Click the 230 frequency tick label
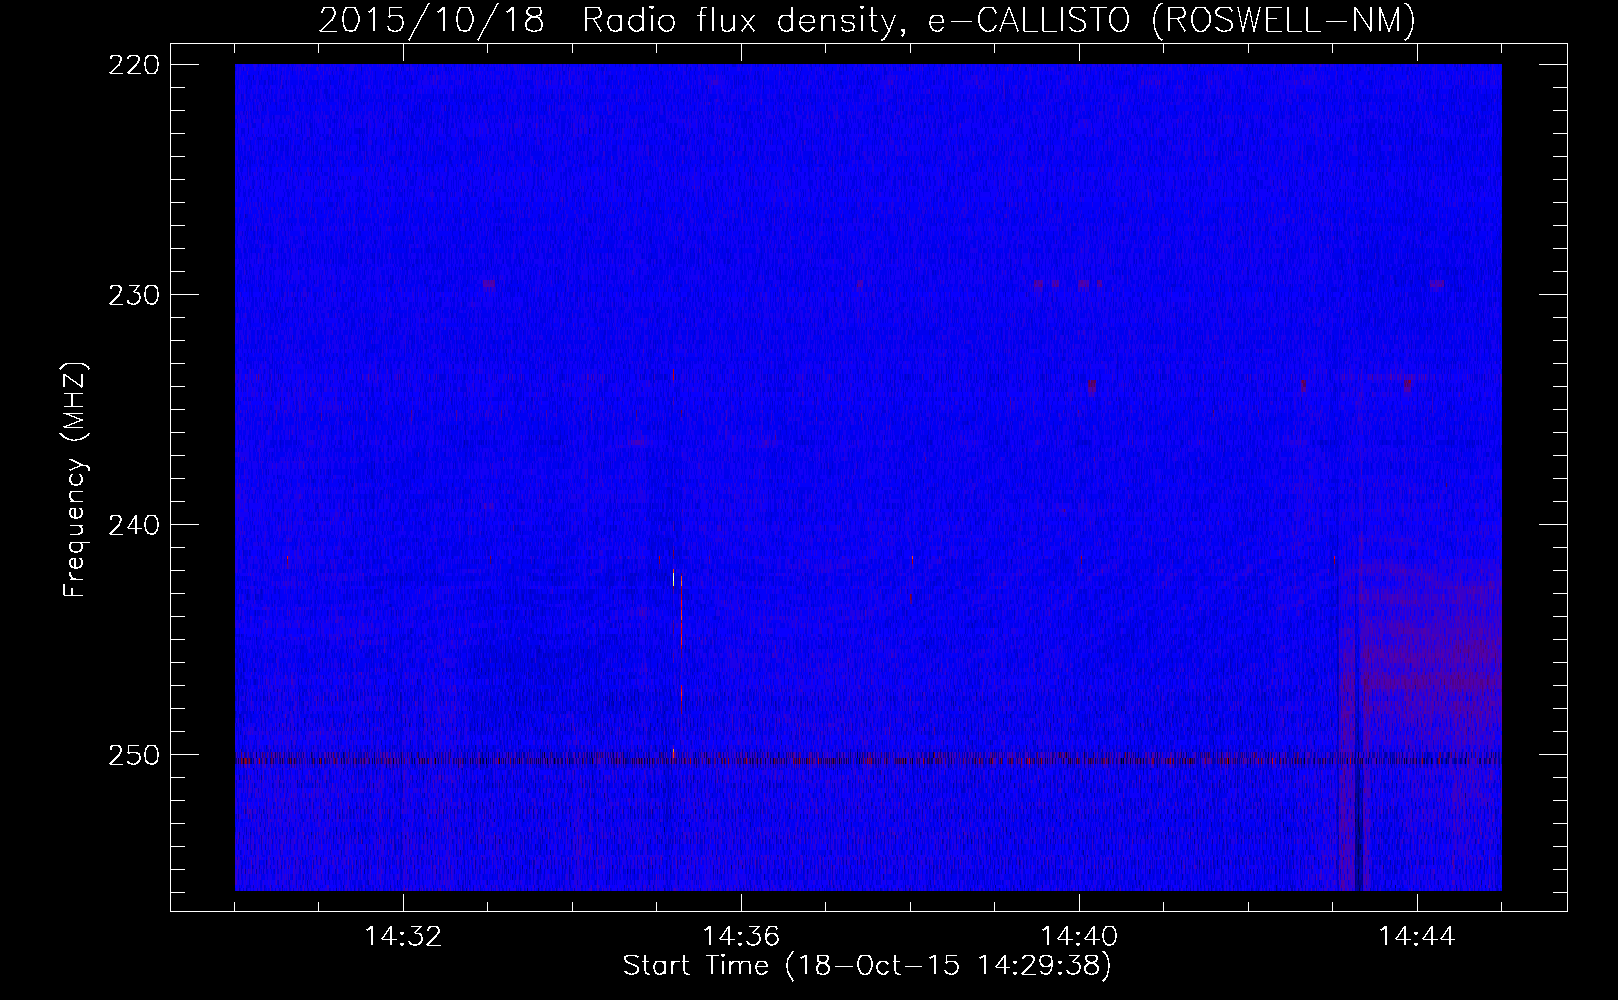The width and height of the screenshot is (1618, 1000). (x=132, y=295)
